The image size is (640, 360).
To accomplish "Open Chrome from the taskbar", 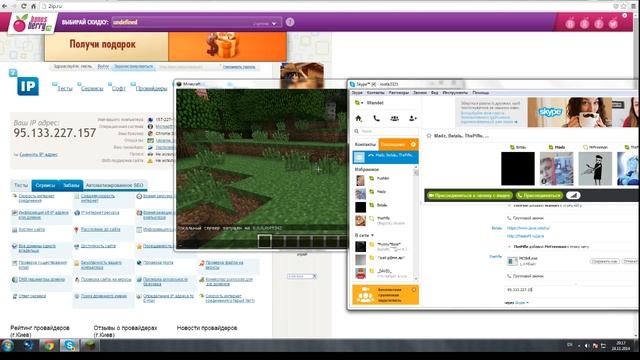I will pos(49,346).
